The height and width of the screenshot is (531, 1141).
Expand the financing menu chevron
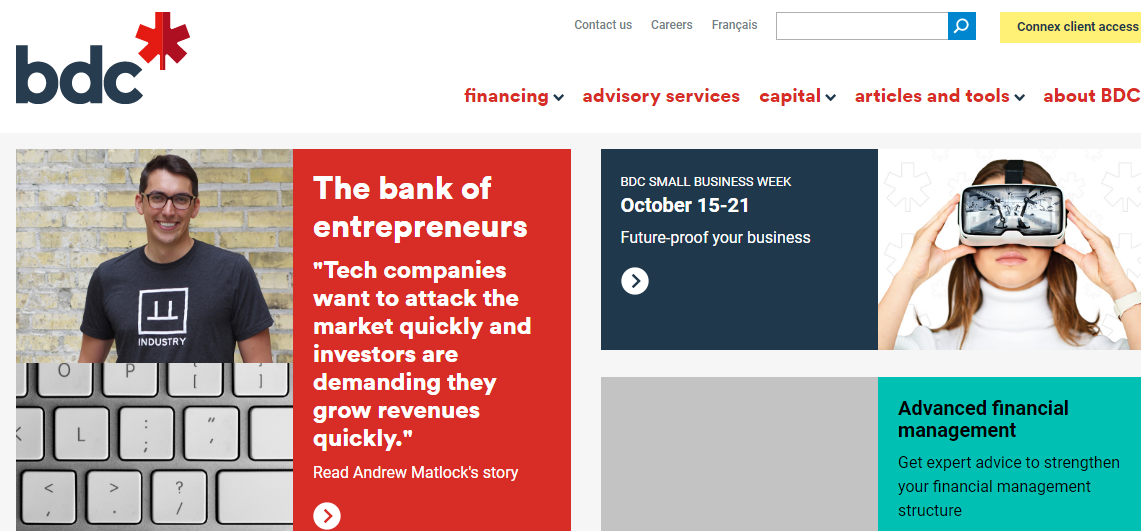[x=558, y=97]
